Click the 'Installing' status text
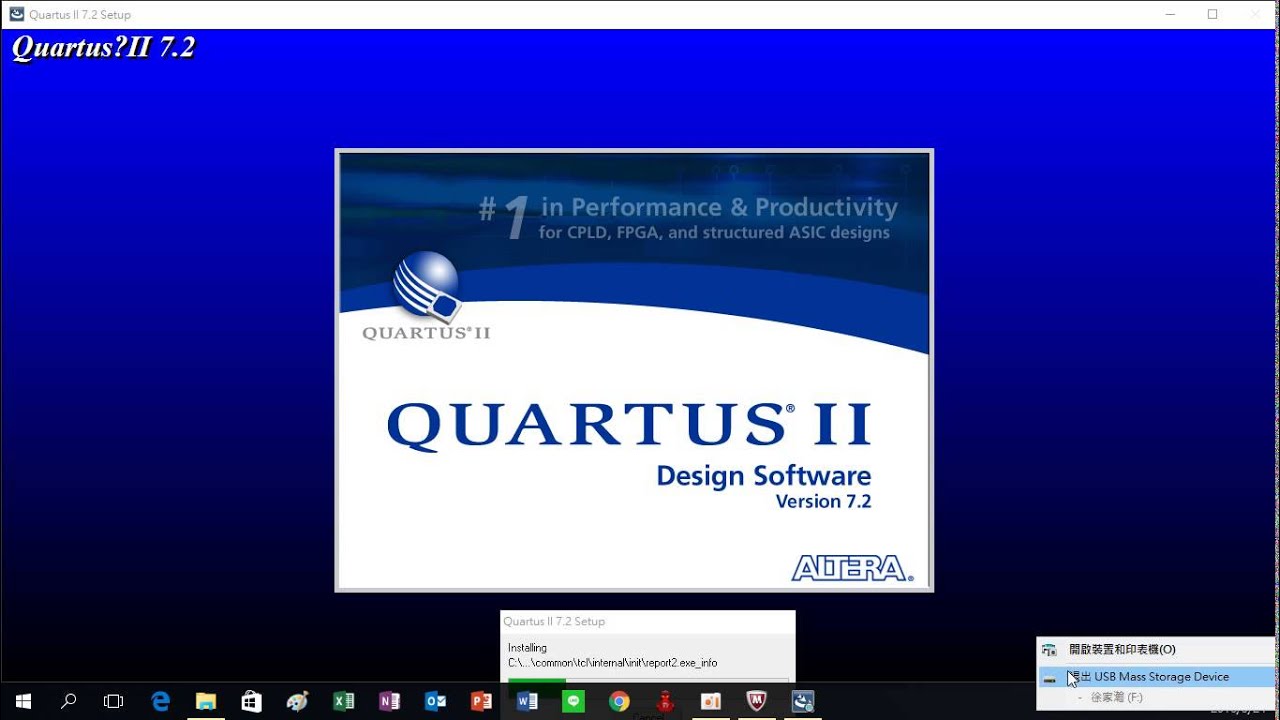Viewport: 1280px width, 720px height. click(x=527, y=648)
